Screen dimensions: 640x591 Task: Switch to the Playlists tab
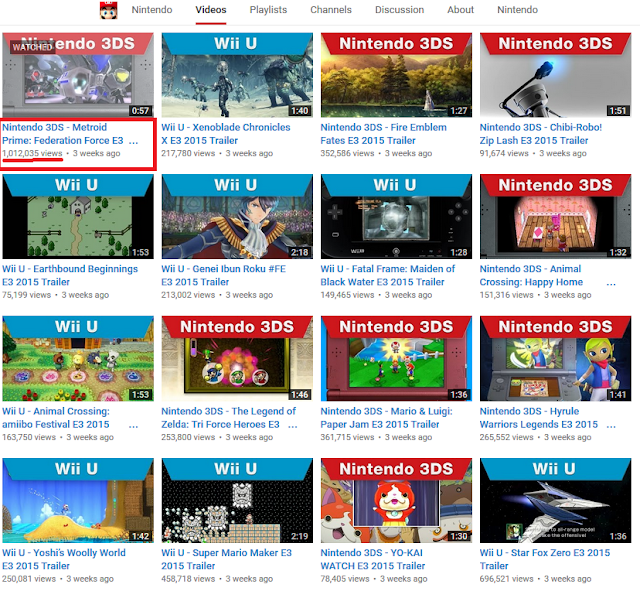268,10
